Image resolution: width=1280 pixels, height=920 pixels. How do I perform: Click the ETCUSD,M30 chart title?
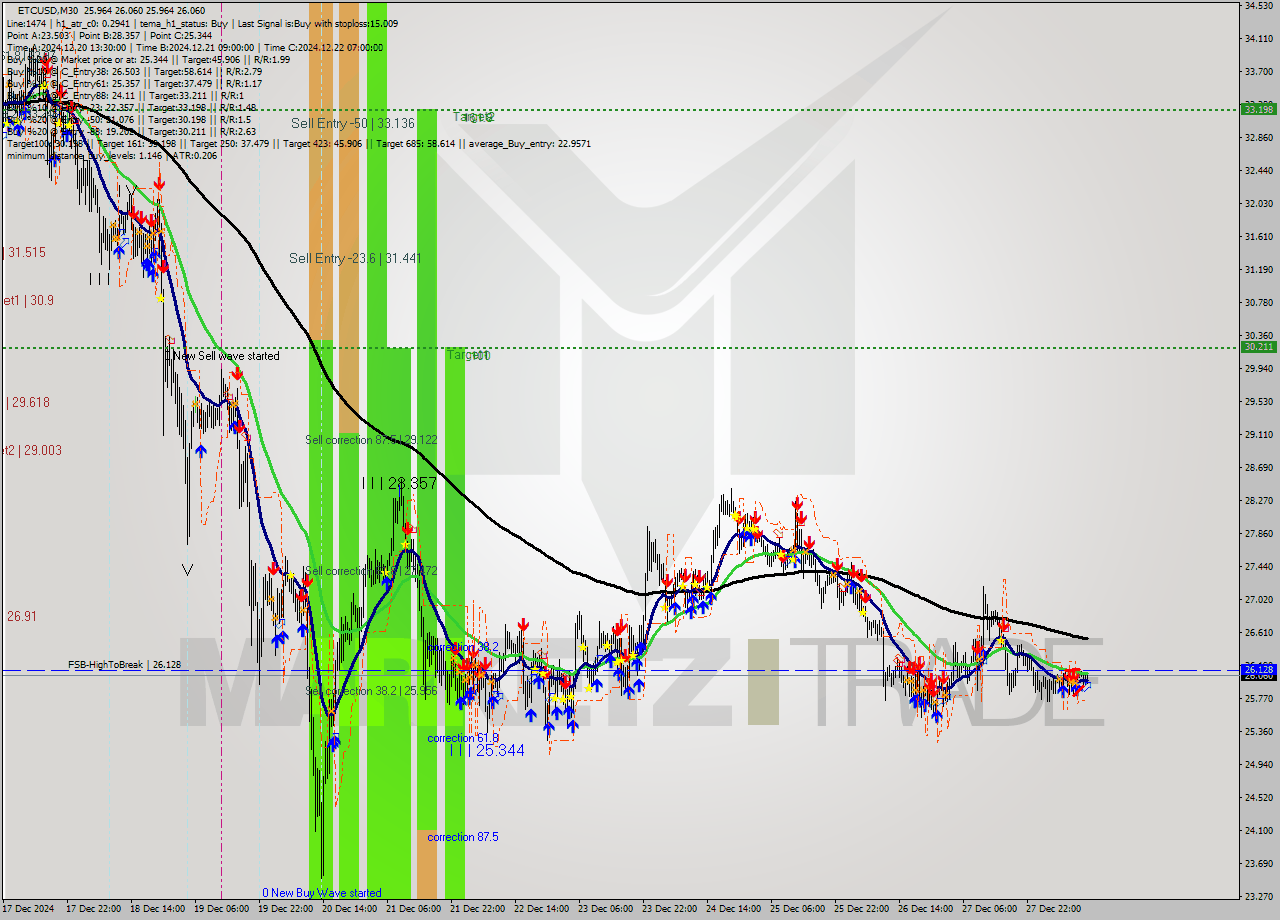[x=50, y=10]
